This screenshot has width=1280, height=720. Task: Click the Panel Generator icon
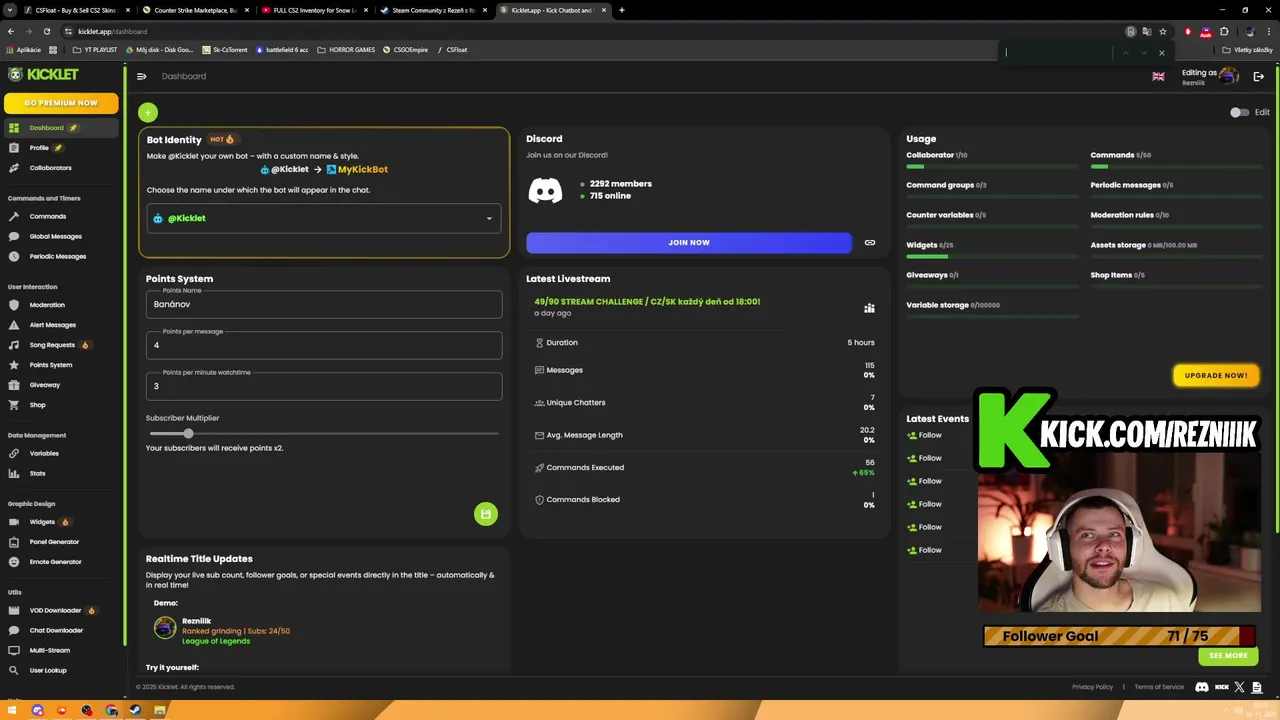[x=14, y=542]
